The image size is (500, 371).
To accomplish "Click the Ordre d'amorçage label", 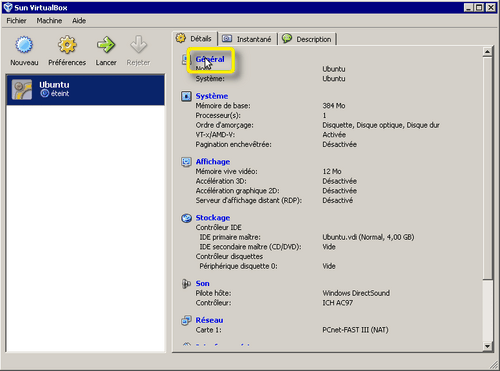I will tap(224, 125).
